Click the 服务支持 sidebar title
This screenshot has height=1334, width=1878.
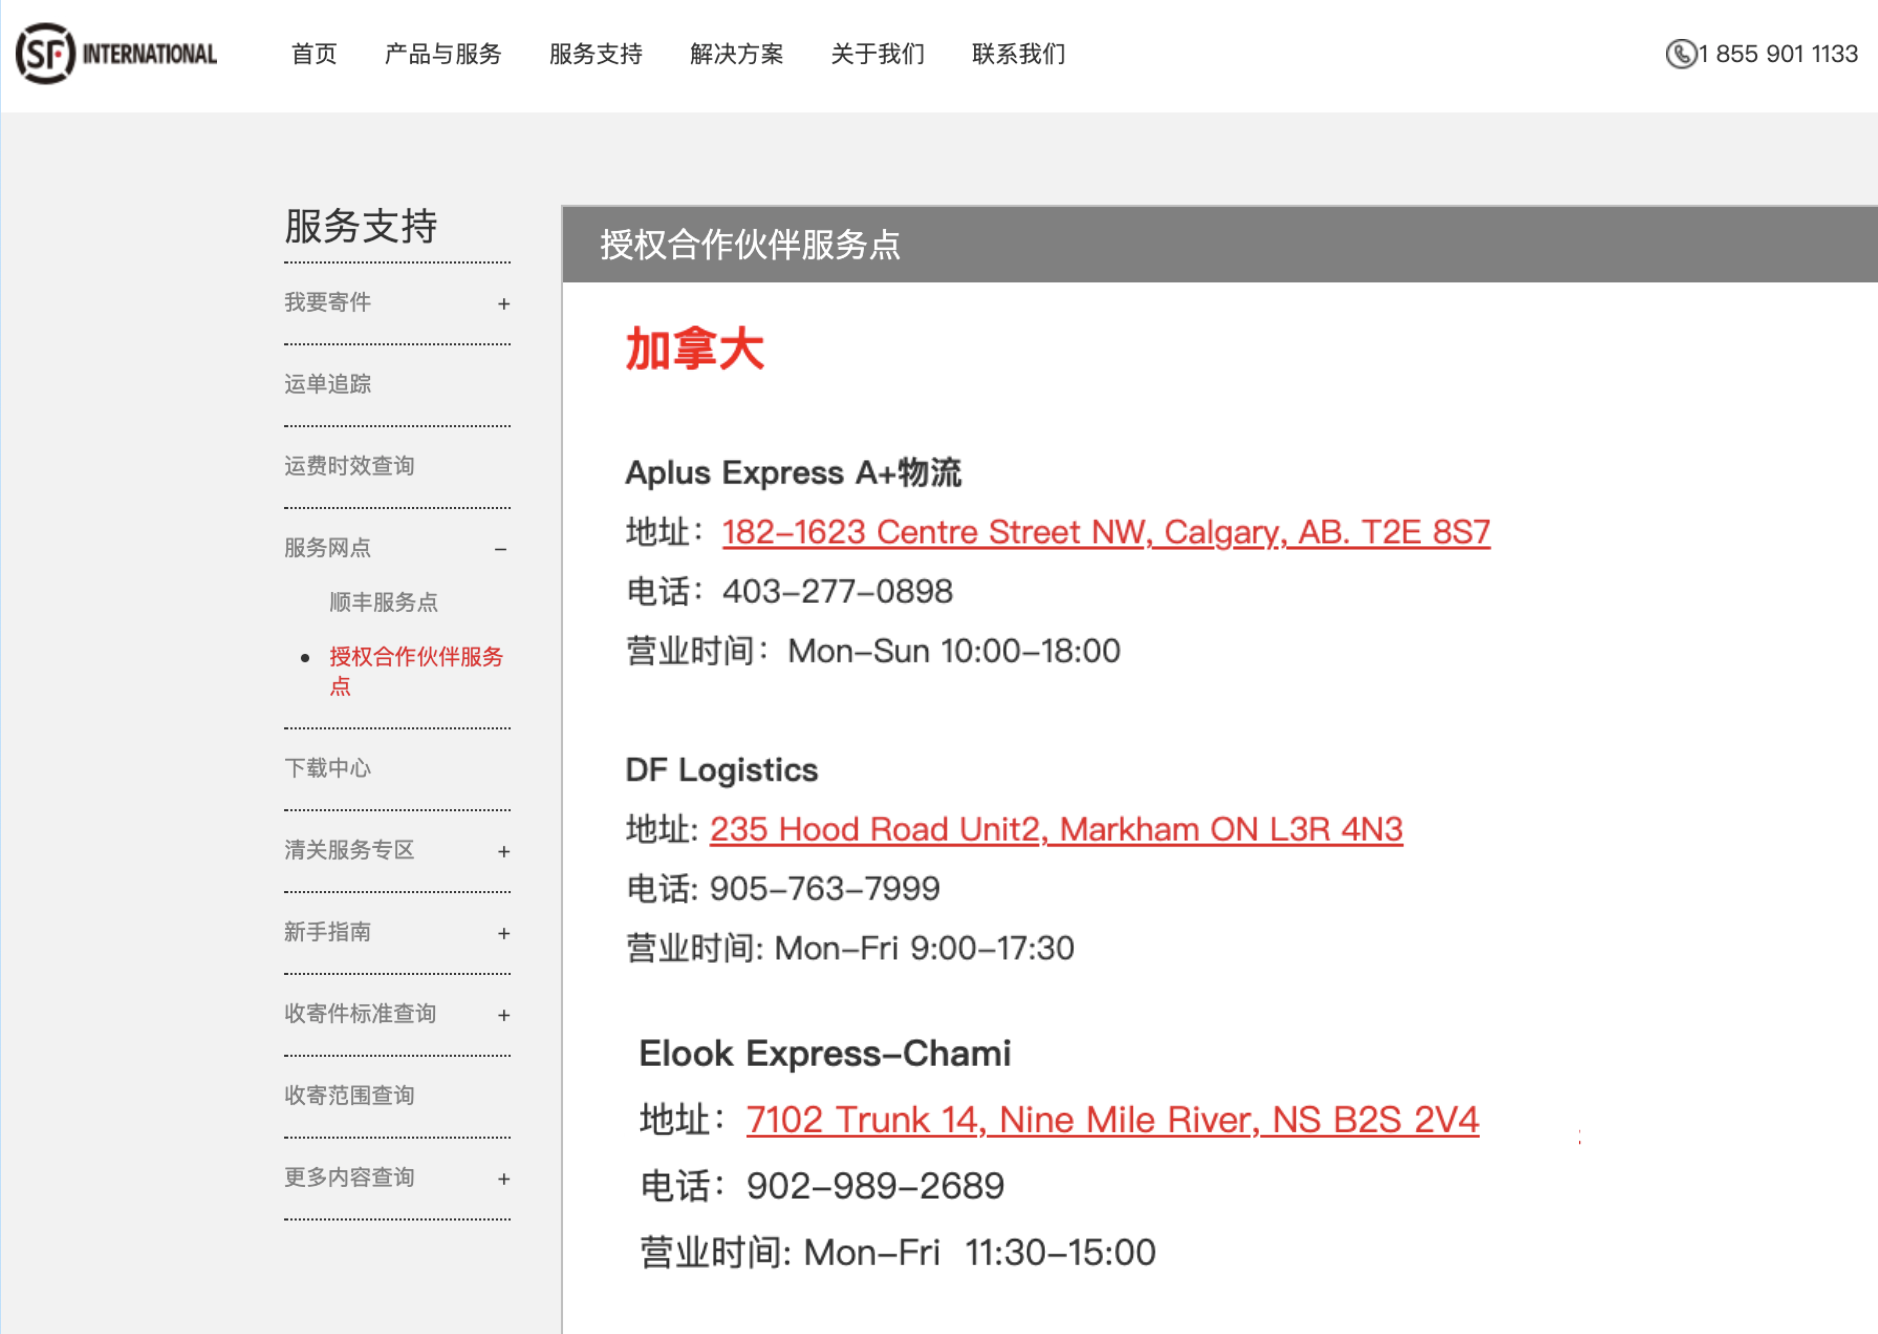[360, 226]
